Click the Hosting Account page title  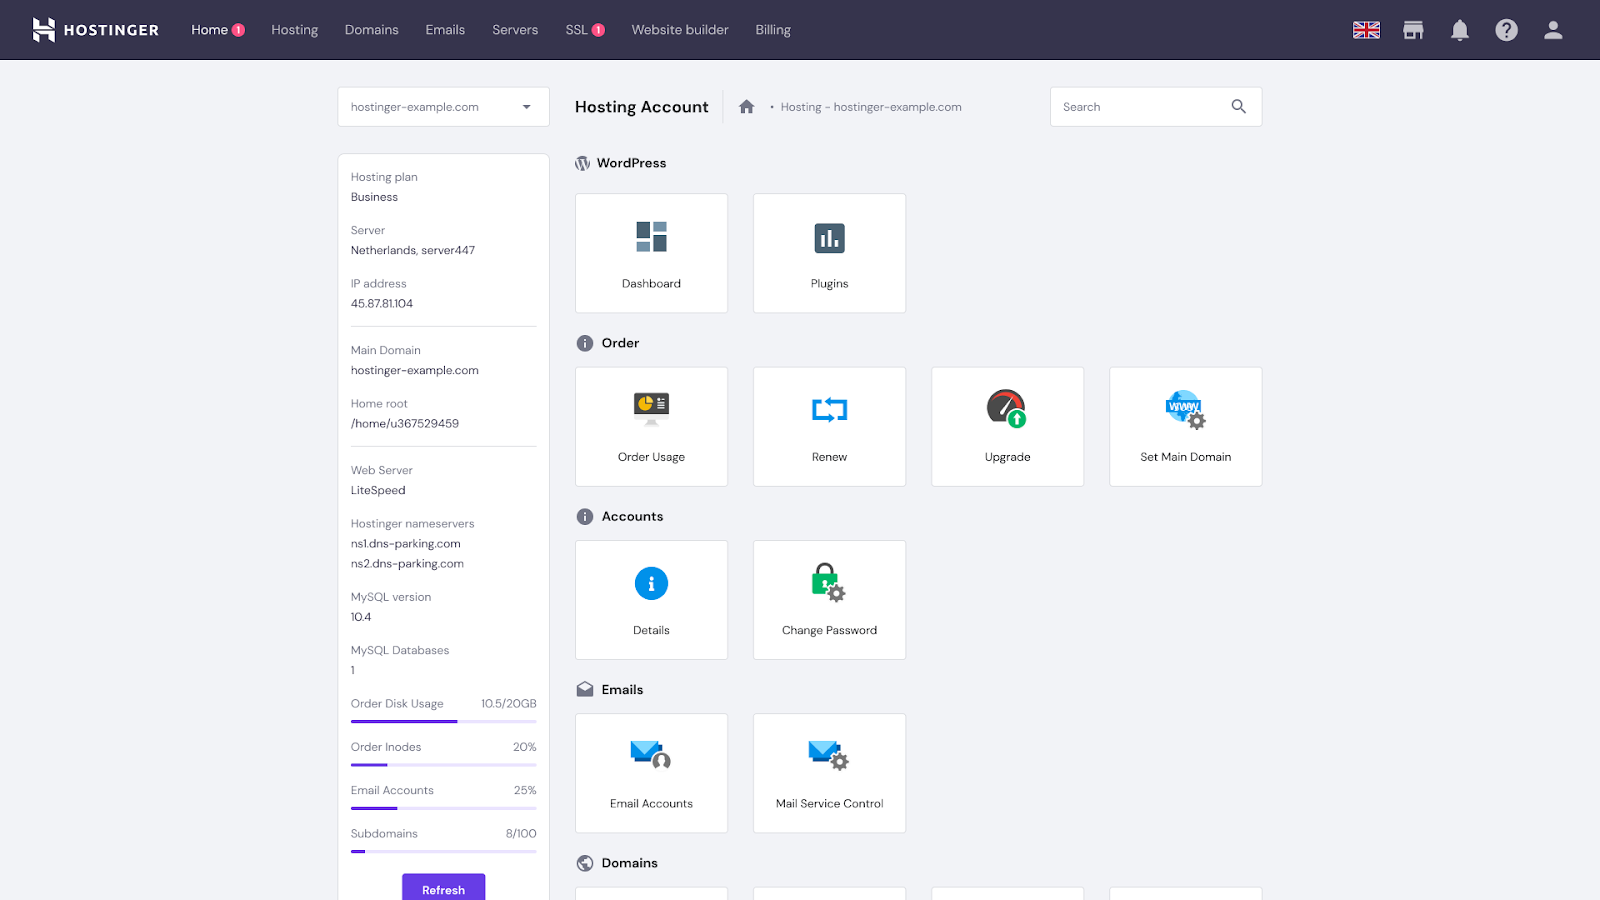pyautogui.click(x=641, y=107)
